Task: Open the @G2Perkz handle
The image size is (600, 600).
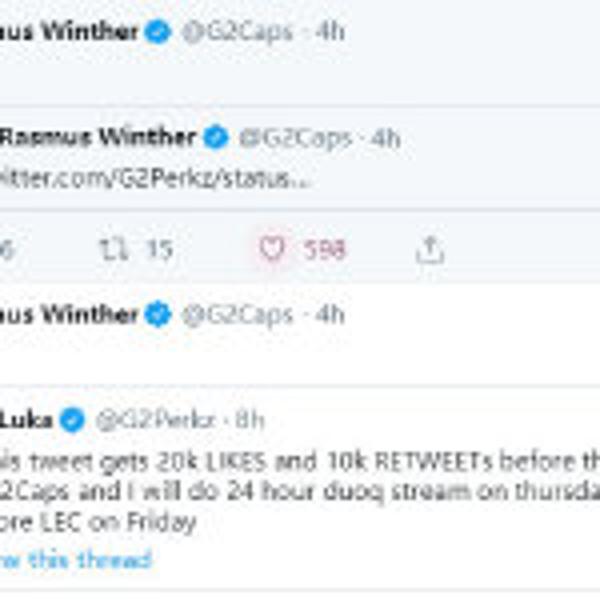Action: 155,420
